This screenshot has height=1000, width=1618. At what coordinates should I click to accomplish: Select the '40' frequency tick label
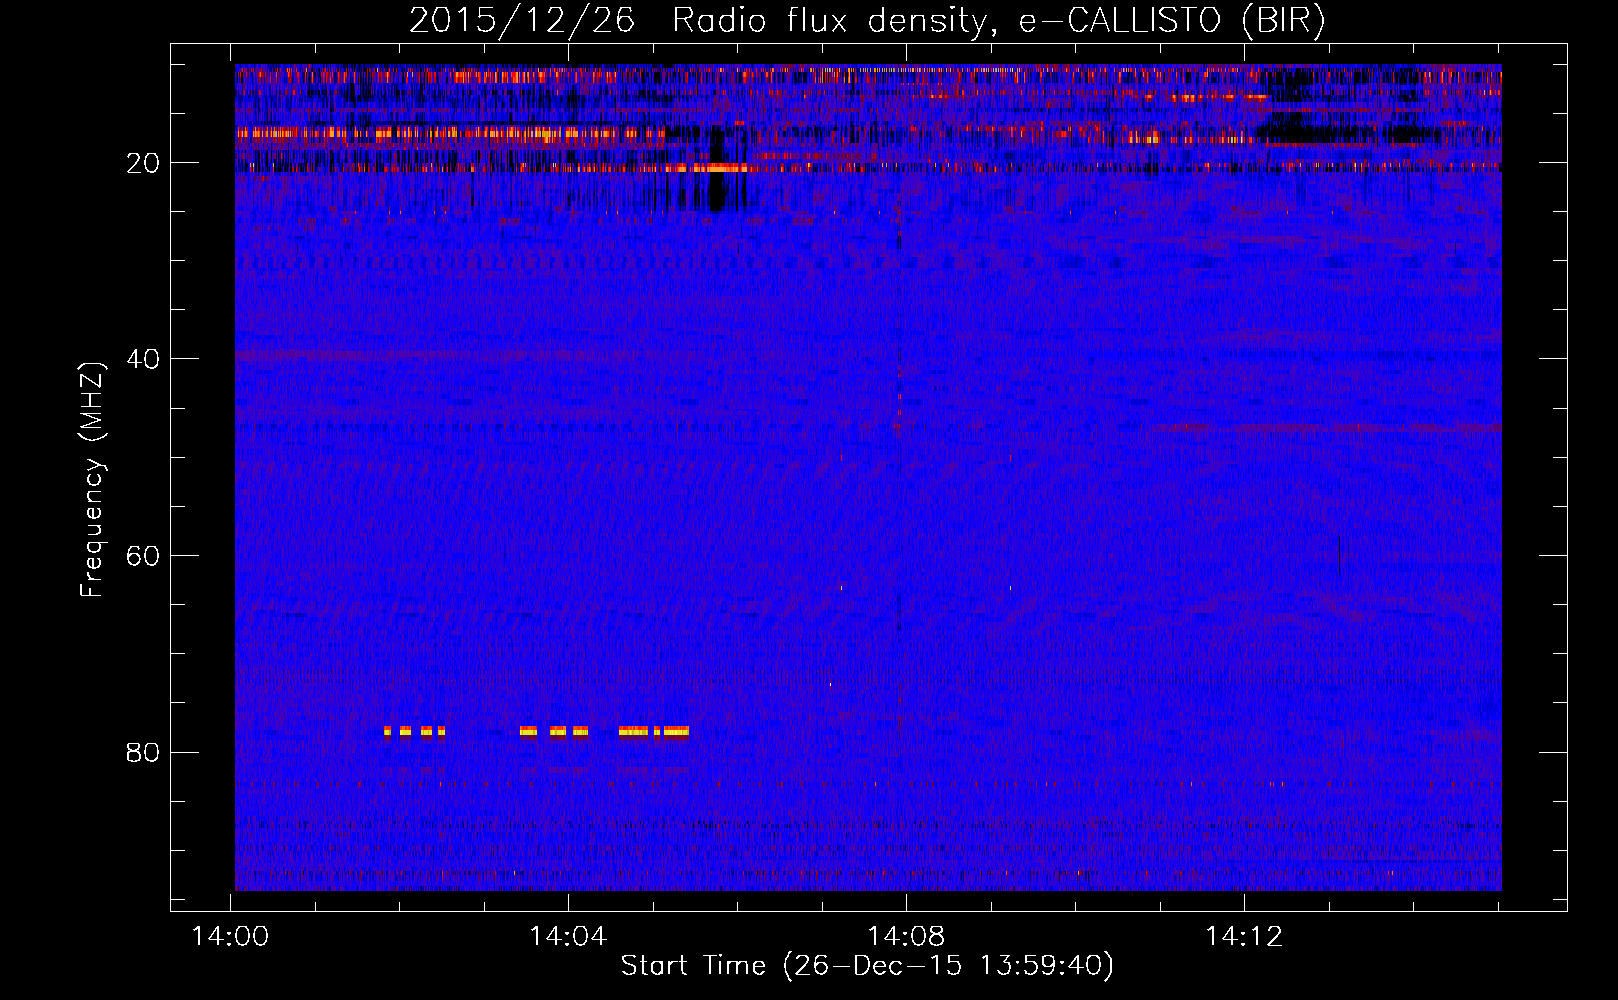point(143,359)
